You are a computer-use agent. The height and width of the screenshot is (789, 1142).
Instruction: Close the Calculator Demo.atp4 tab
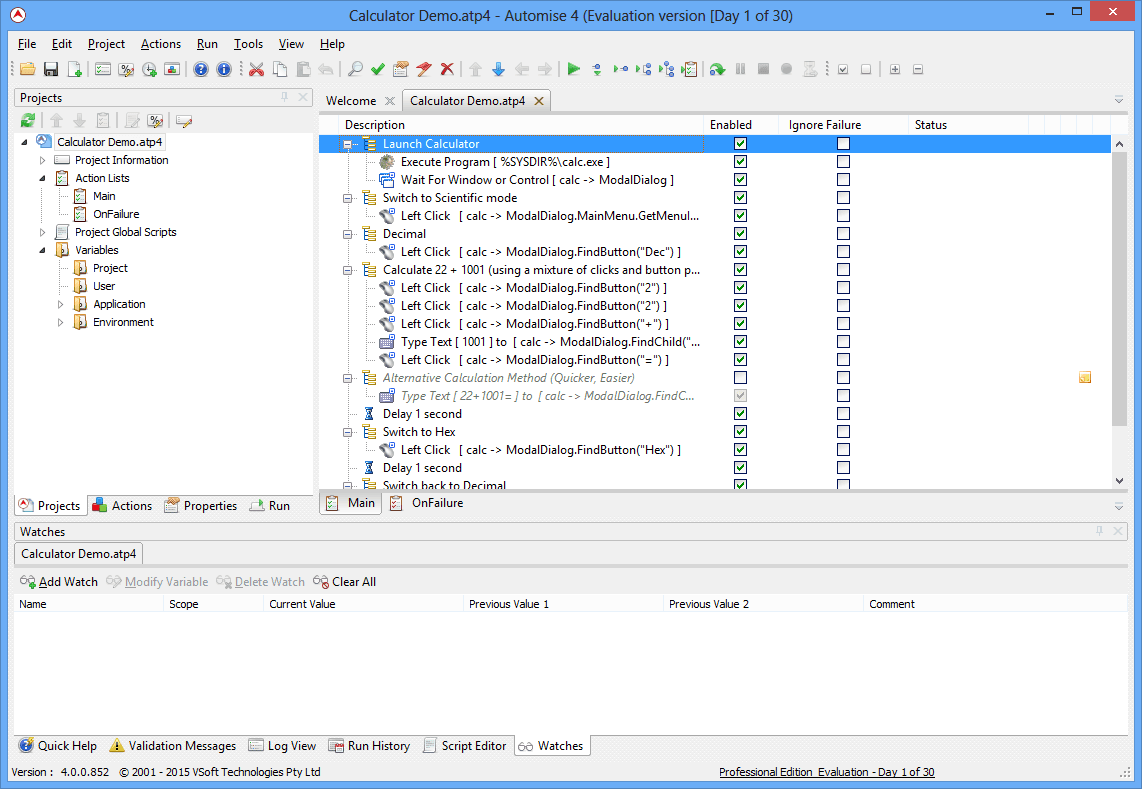539,101
